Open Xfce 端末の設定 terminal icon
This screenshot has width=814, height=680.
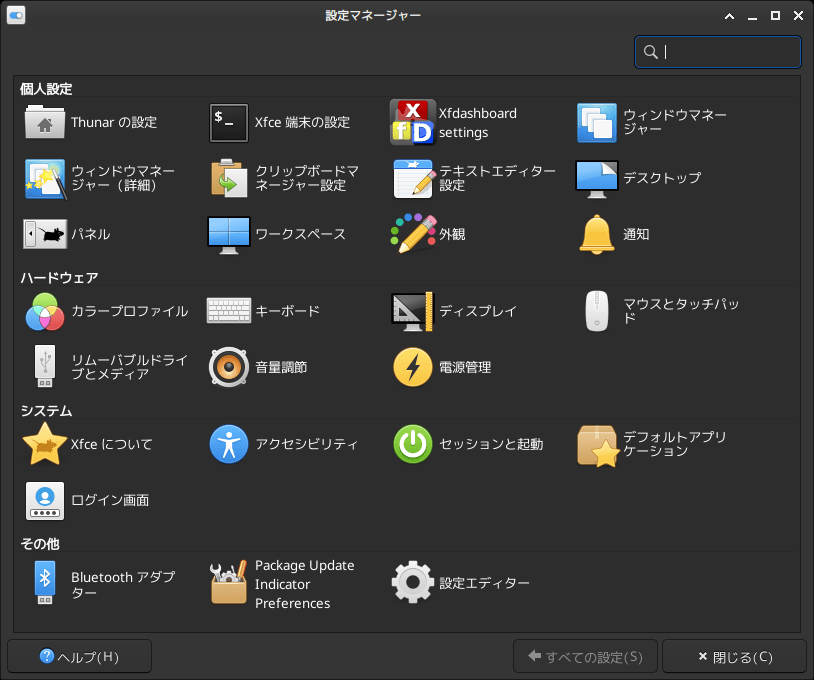pyautogui.click(x=228, y=123)
